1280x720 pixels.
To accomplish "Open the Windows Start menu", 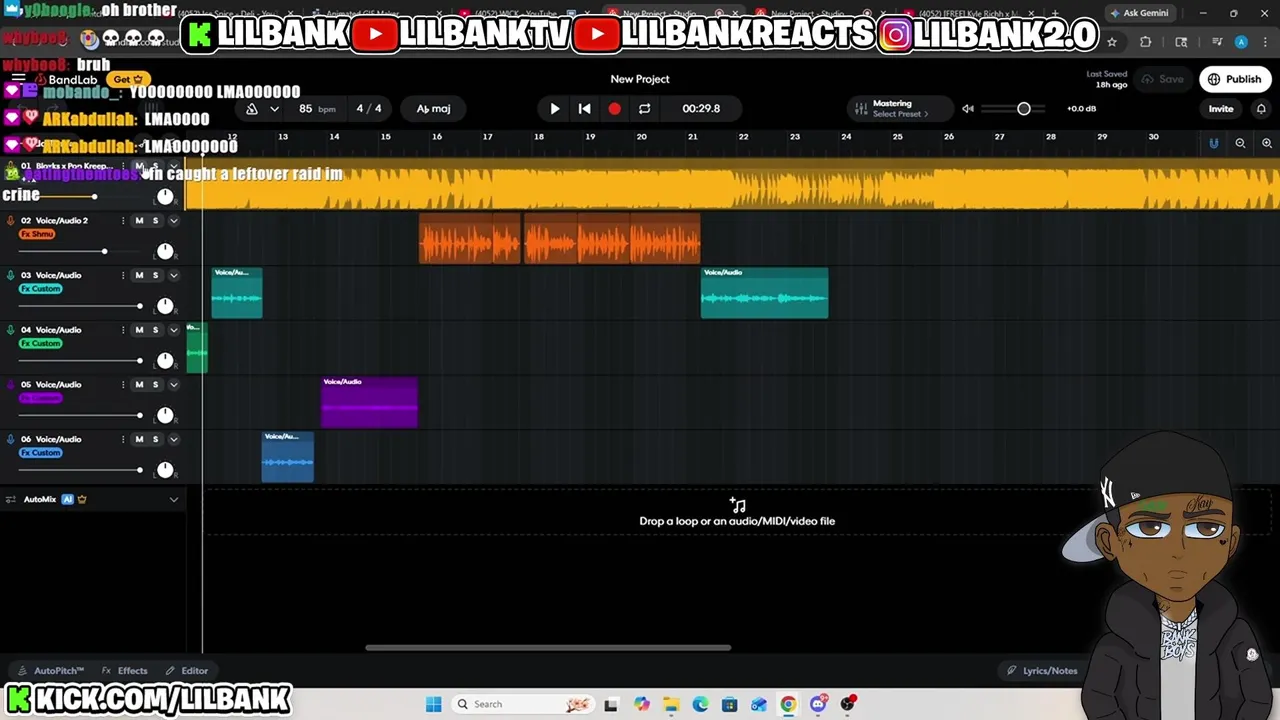I will point(433,704).
